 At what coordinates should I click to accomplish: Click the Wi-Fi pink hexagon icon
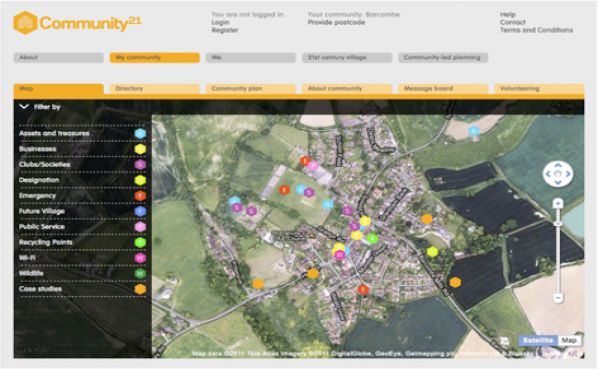coord(140,258)
